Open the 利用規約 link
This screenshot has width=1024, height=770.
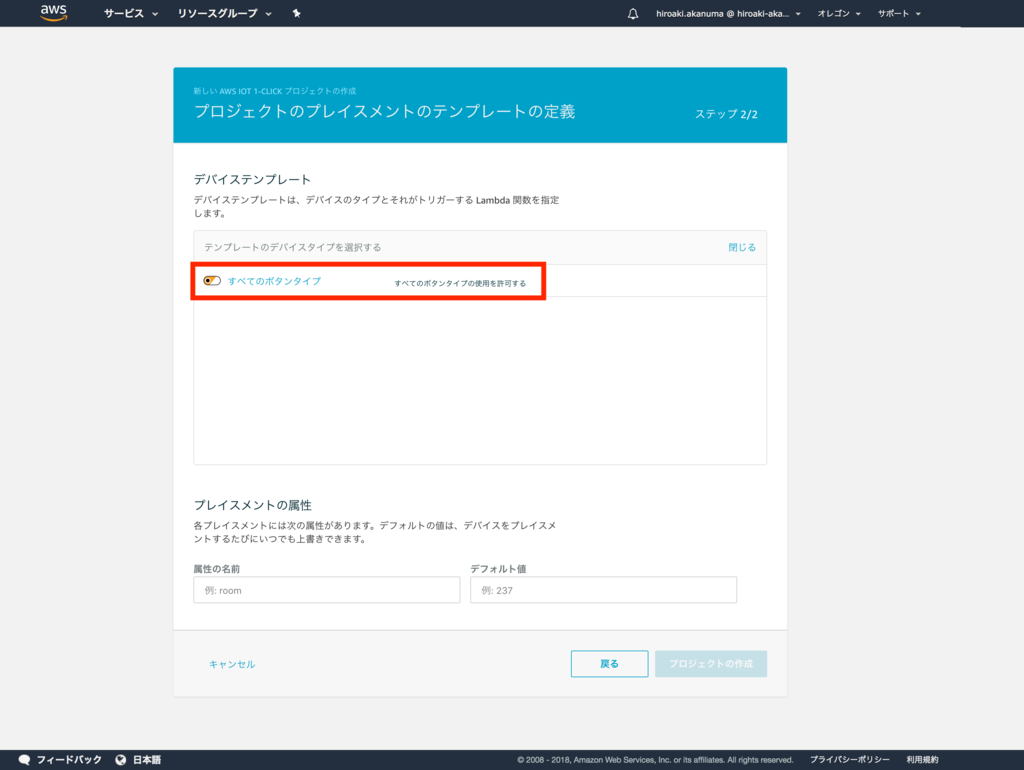pos(925,759)
